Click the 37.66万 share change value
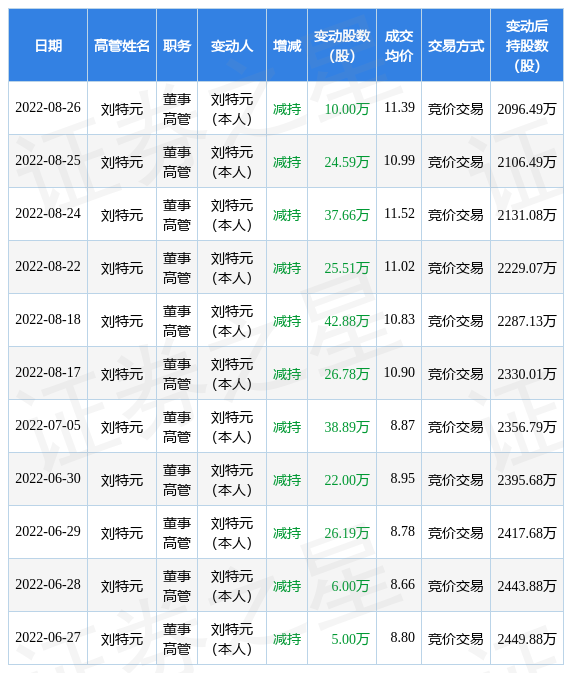The image size is (564, 673). (x=347, y=215)
